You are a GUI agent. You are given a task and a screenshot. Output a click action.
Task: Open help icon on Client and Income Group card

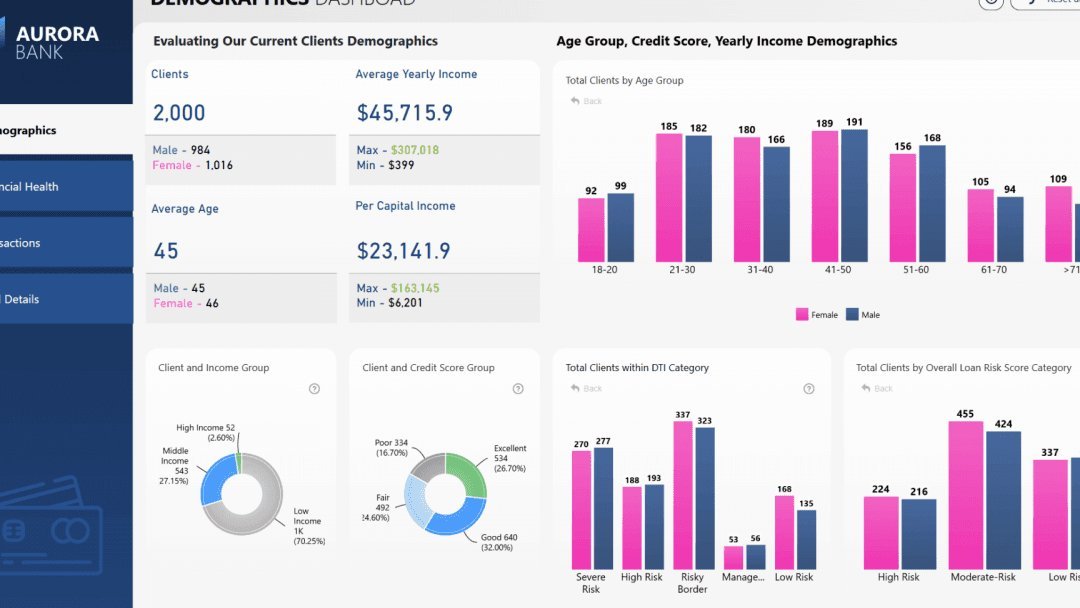[314, 389]
